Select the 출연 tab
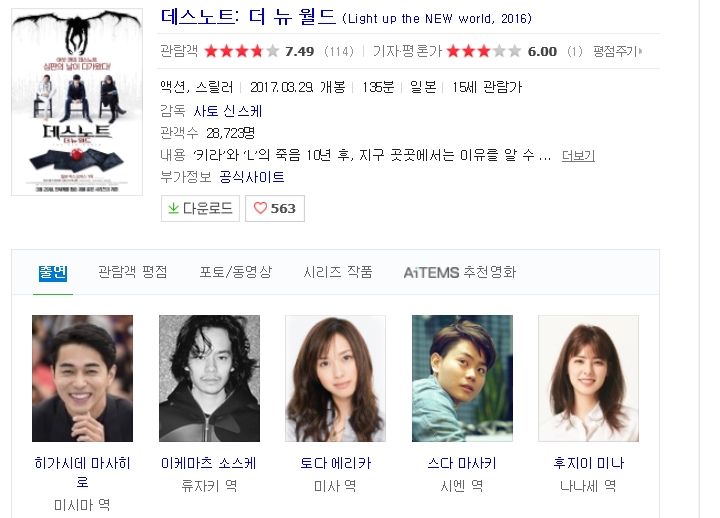This screenshot has height=518, width=720. click(x=53, y=273)
